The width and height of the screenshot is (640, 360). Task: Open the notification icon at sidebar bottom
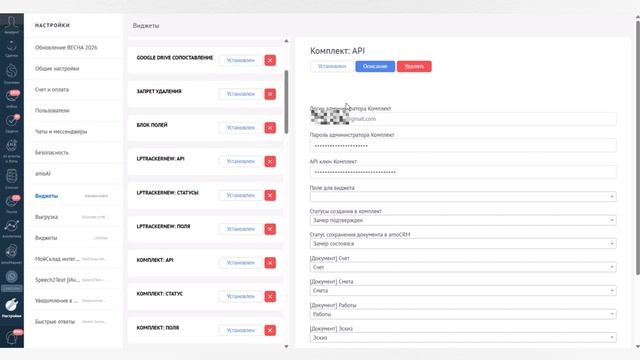tap(11, 337)
